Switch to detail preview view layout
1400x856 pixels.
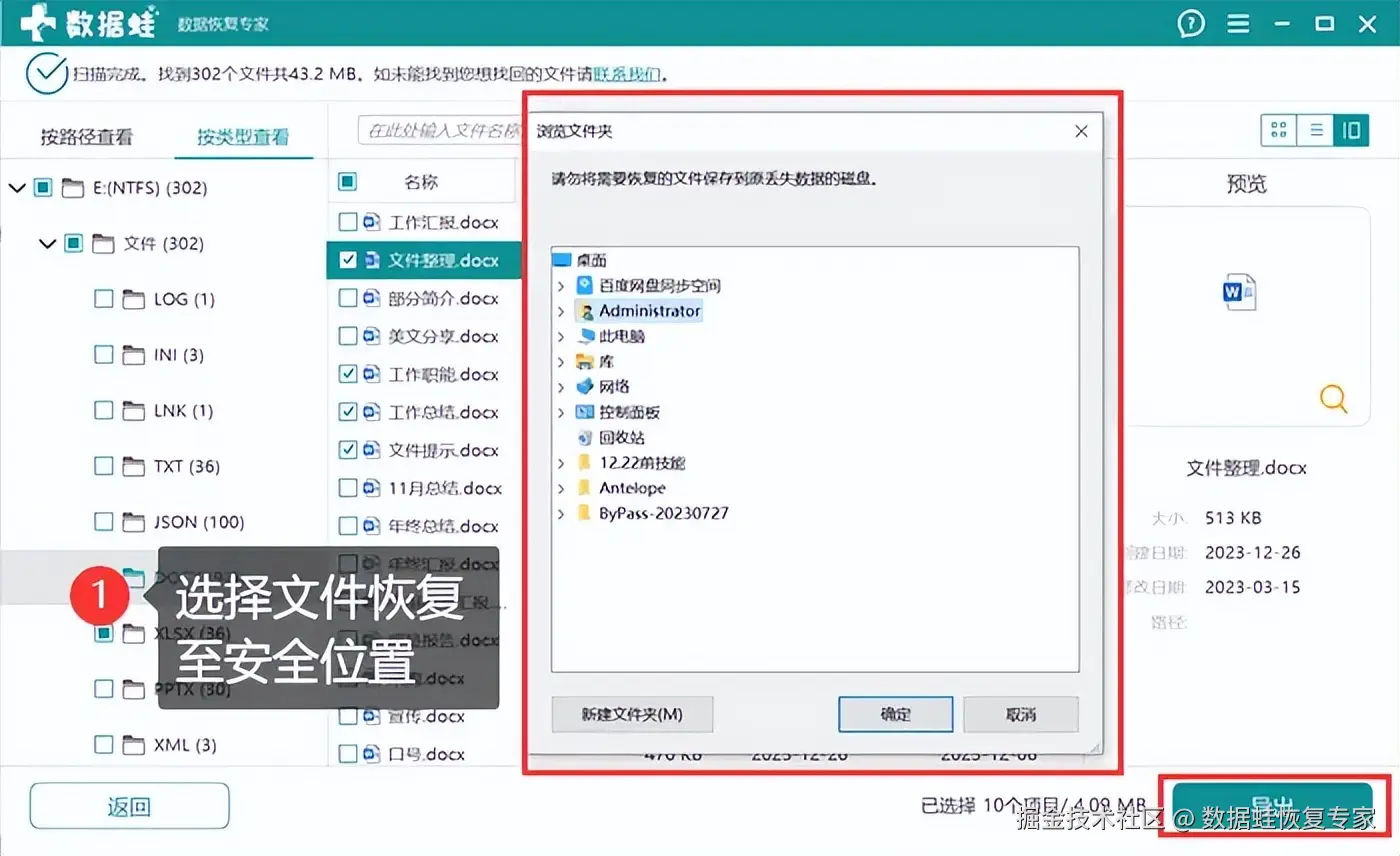click(1351, 129)
